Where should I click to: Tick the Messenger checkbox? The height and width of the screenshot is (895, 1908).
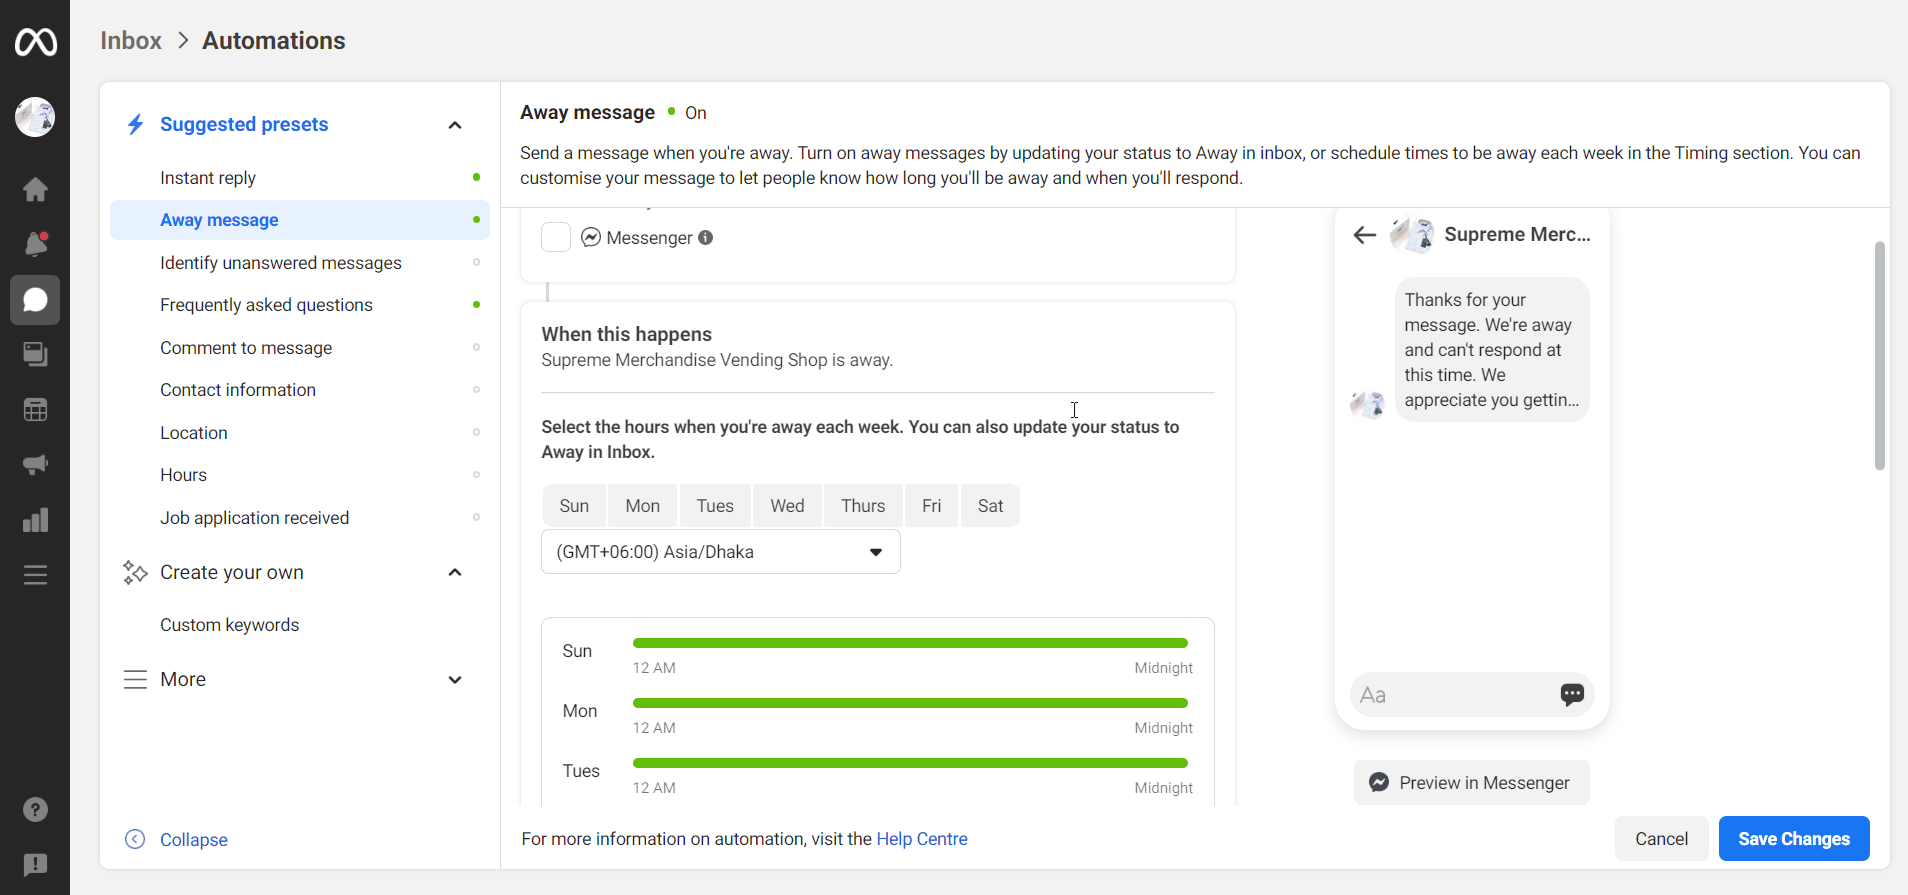tap(556, 237)
